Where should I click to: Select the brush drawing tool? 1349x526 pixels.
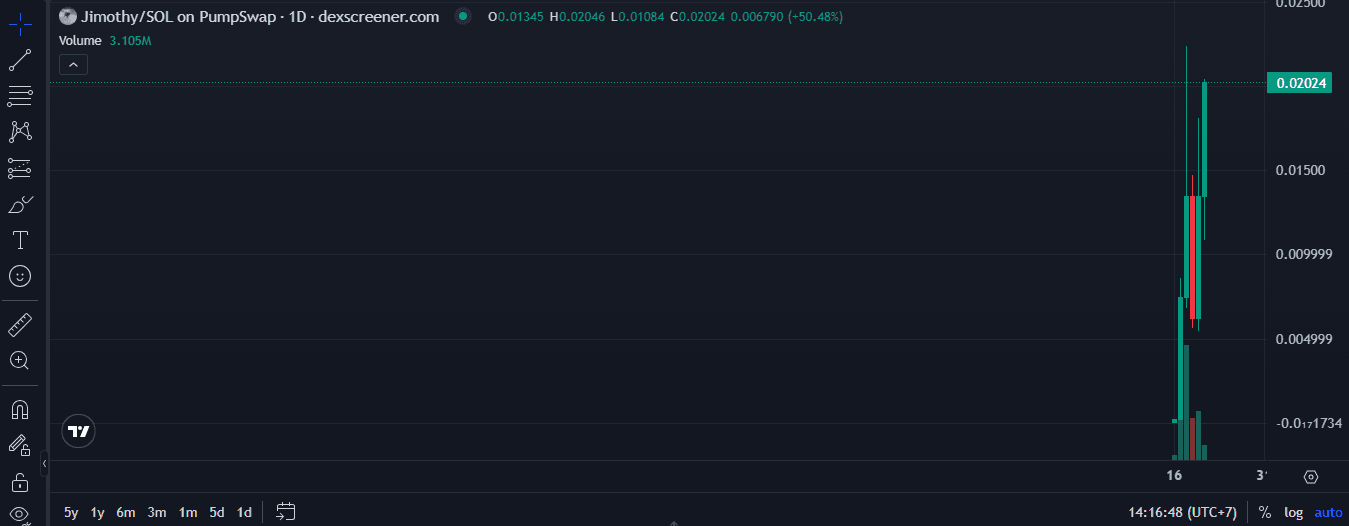[x=20, y=204]
